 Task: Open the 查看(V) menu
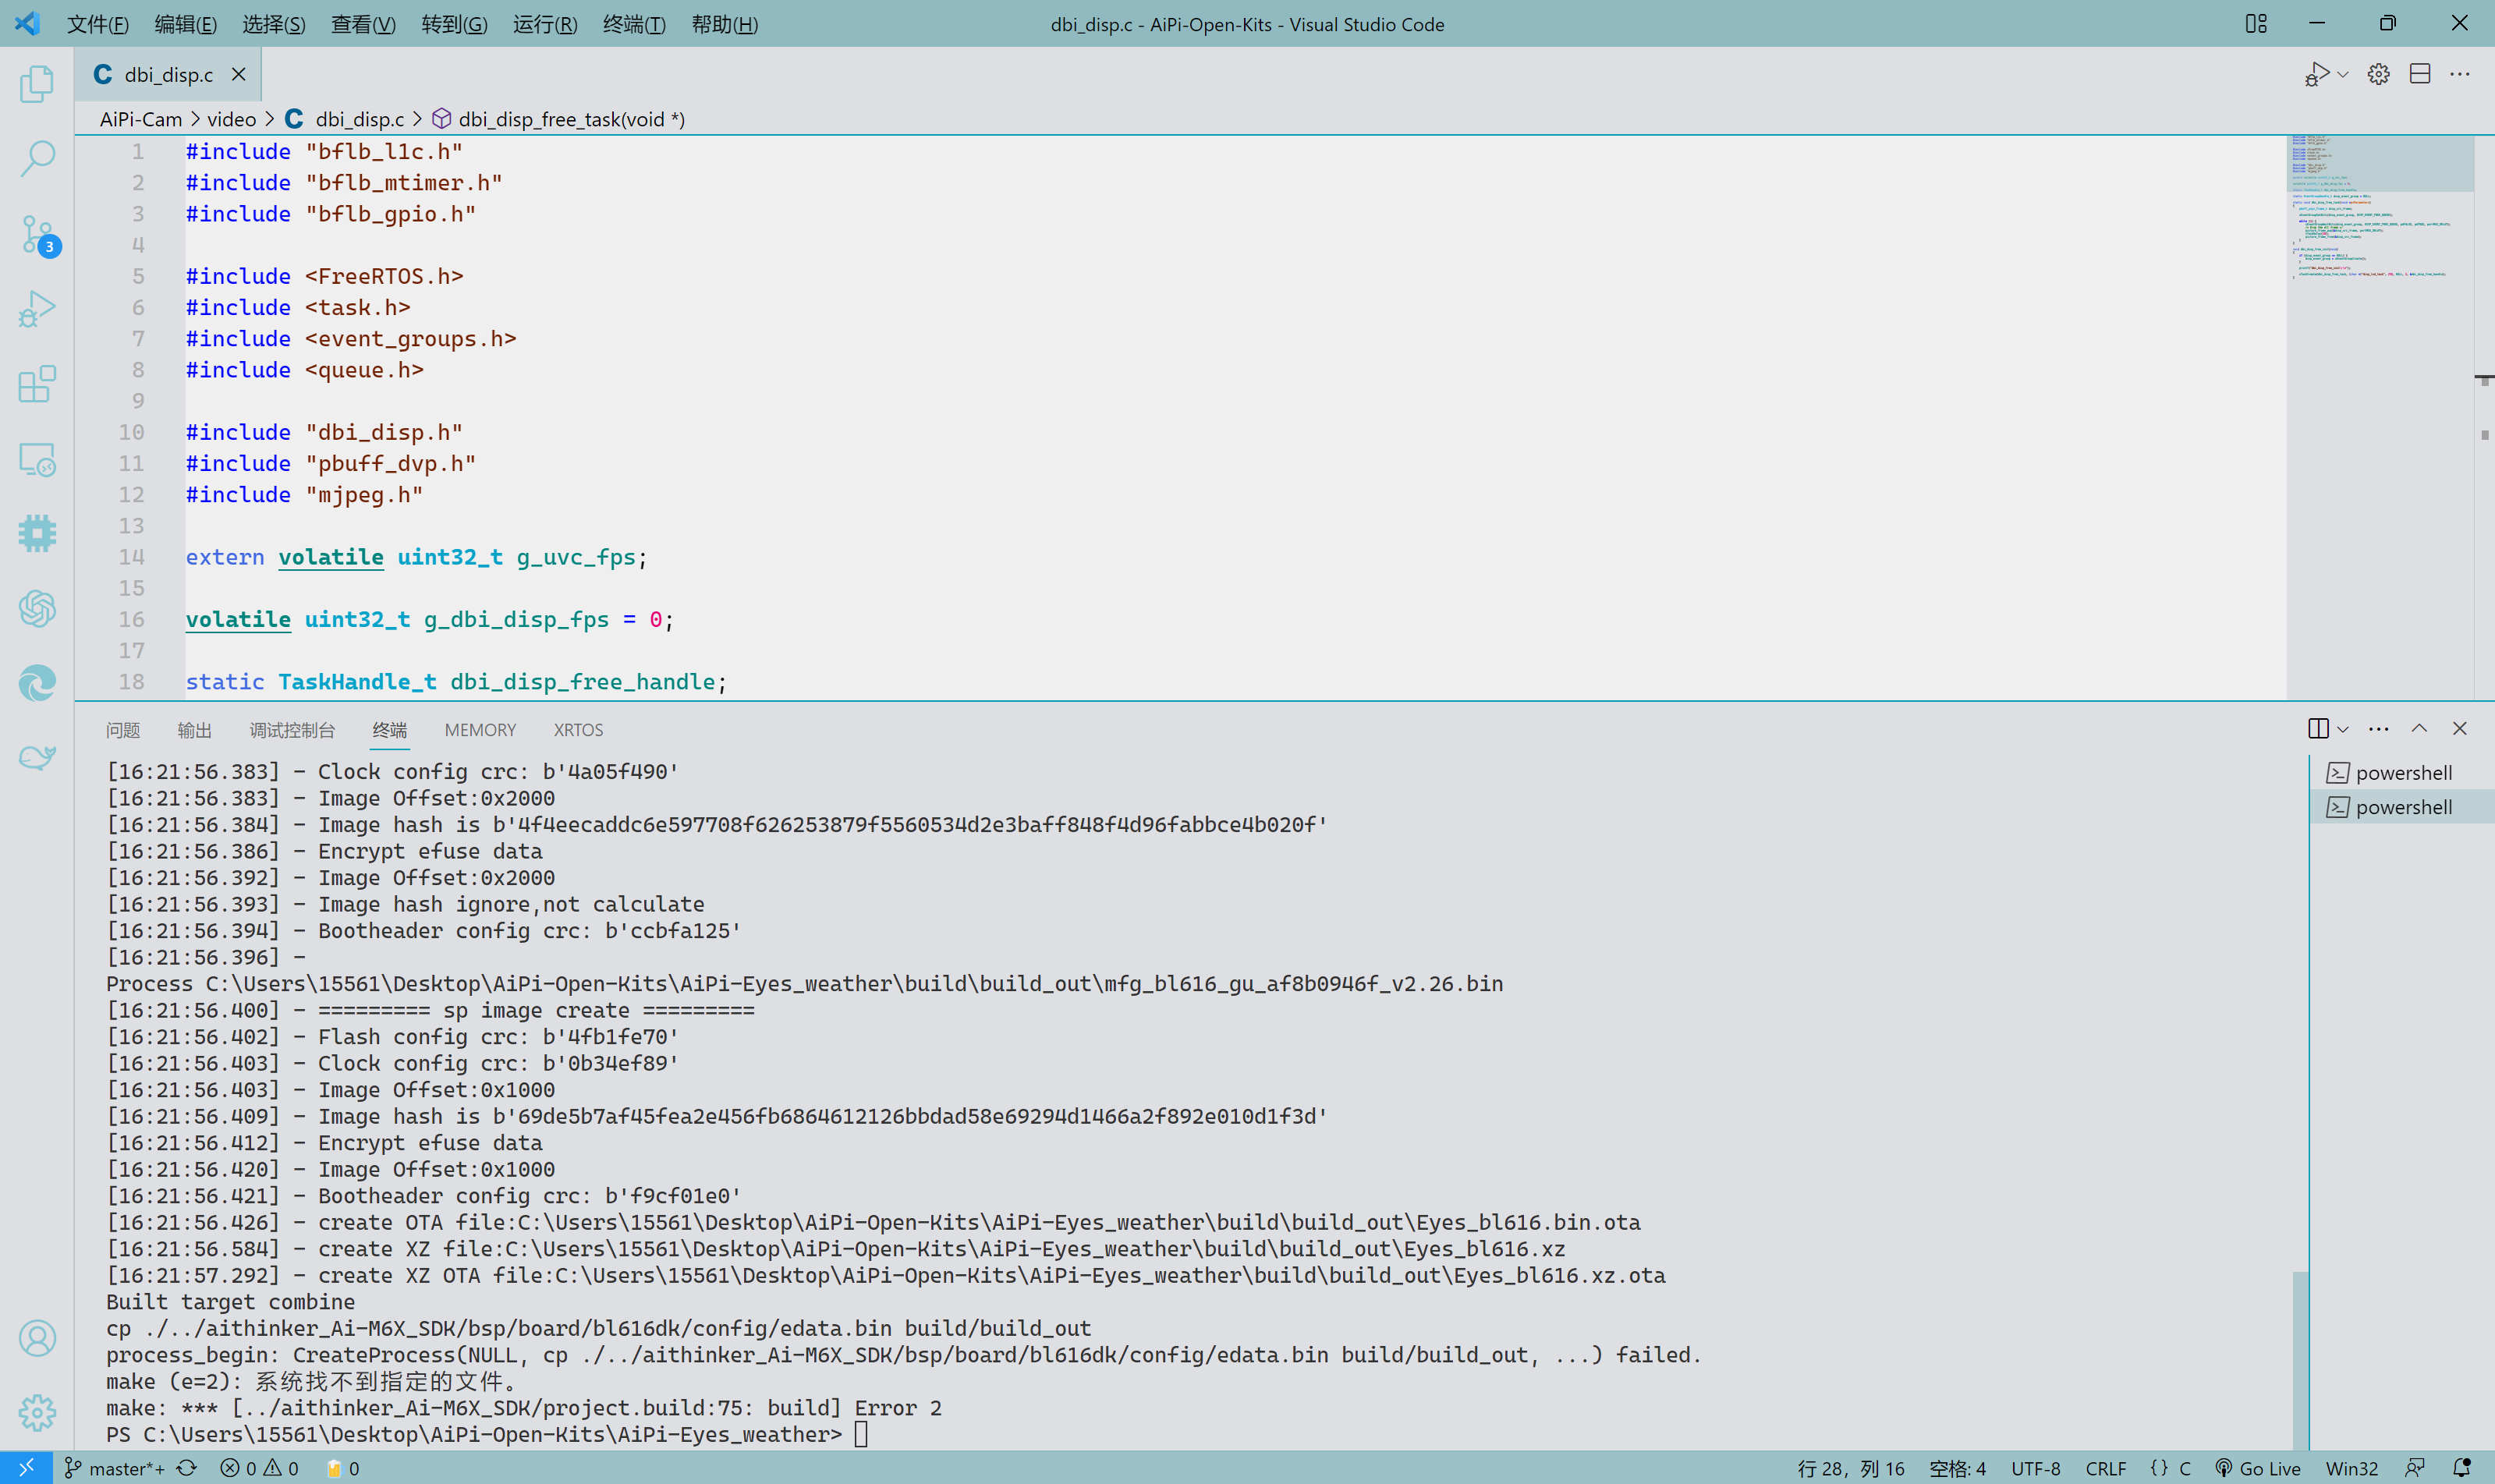pos(363,24)
